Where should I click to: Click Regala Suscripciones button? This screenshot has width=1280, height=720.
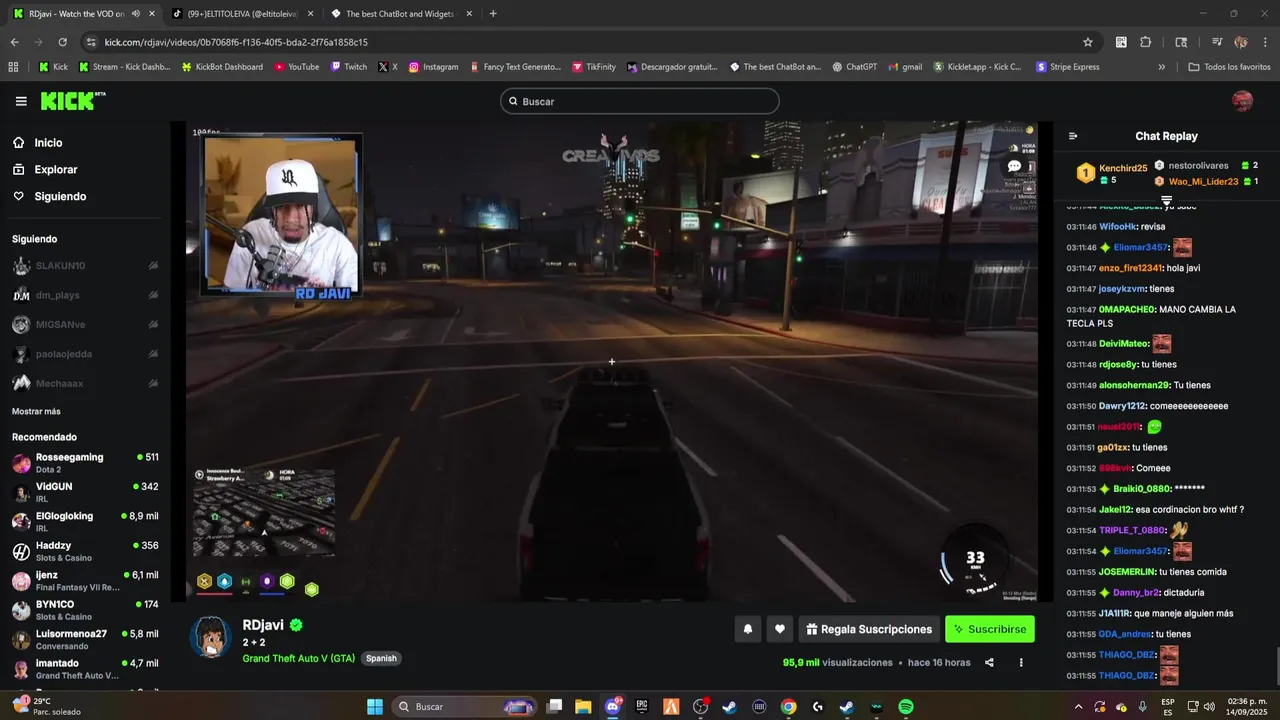tap(868, 629)
